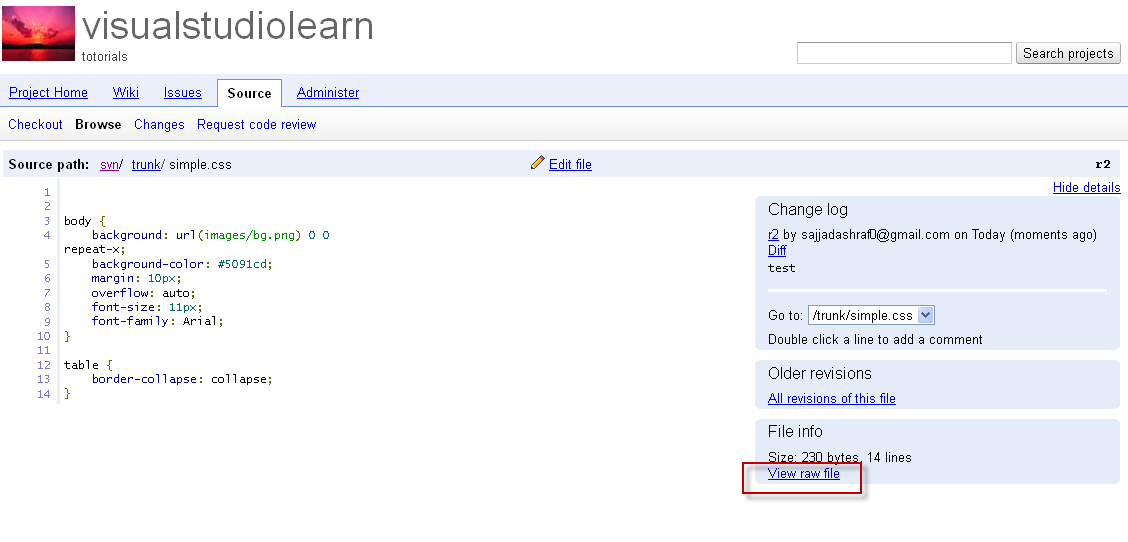Select the Source tab

click(x=249, y=94)
